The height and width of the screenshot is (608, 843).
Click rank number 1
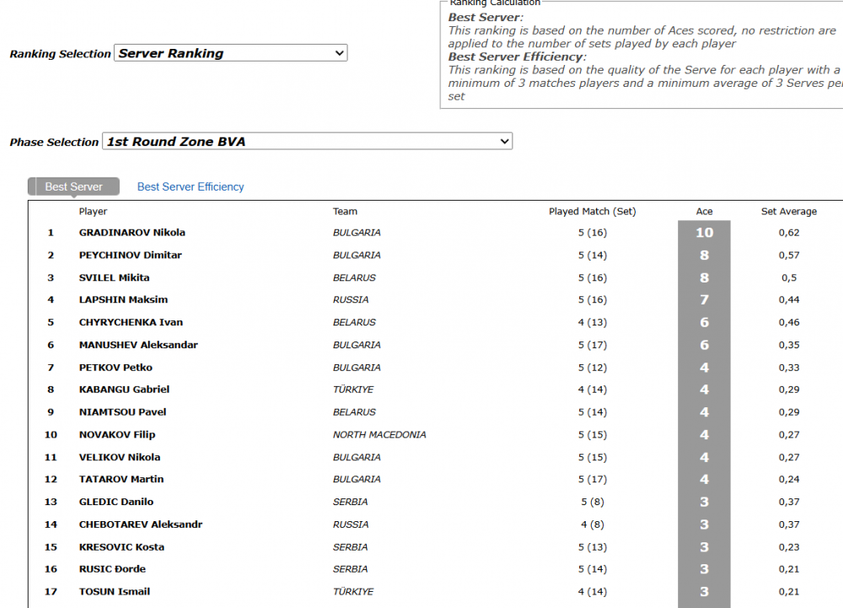pyautogui.click(x=51, y=232)
